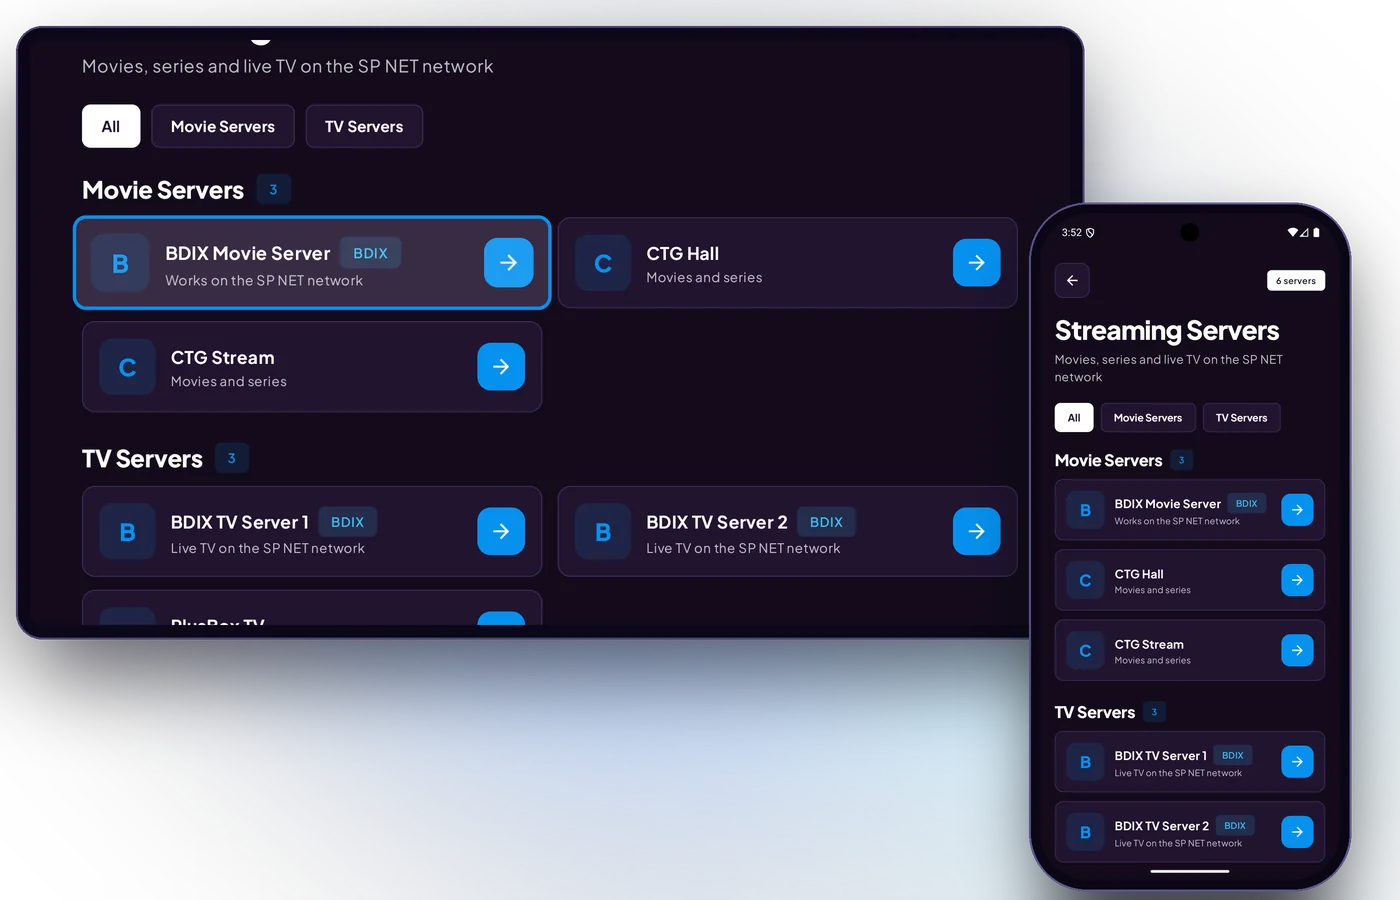Tap CTG Stream arrow button on phone
Image resolution: width=1400 pixels, height=900 pixels.
1297,650
